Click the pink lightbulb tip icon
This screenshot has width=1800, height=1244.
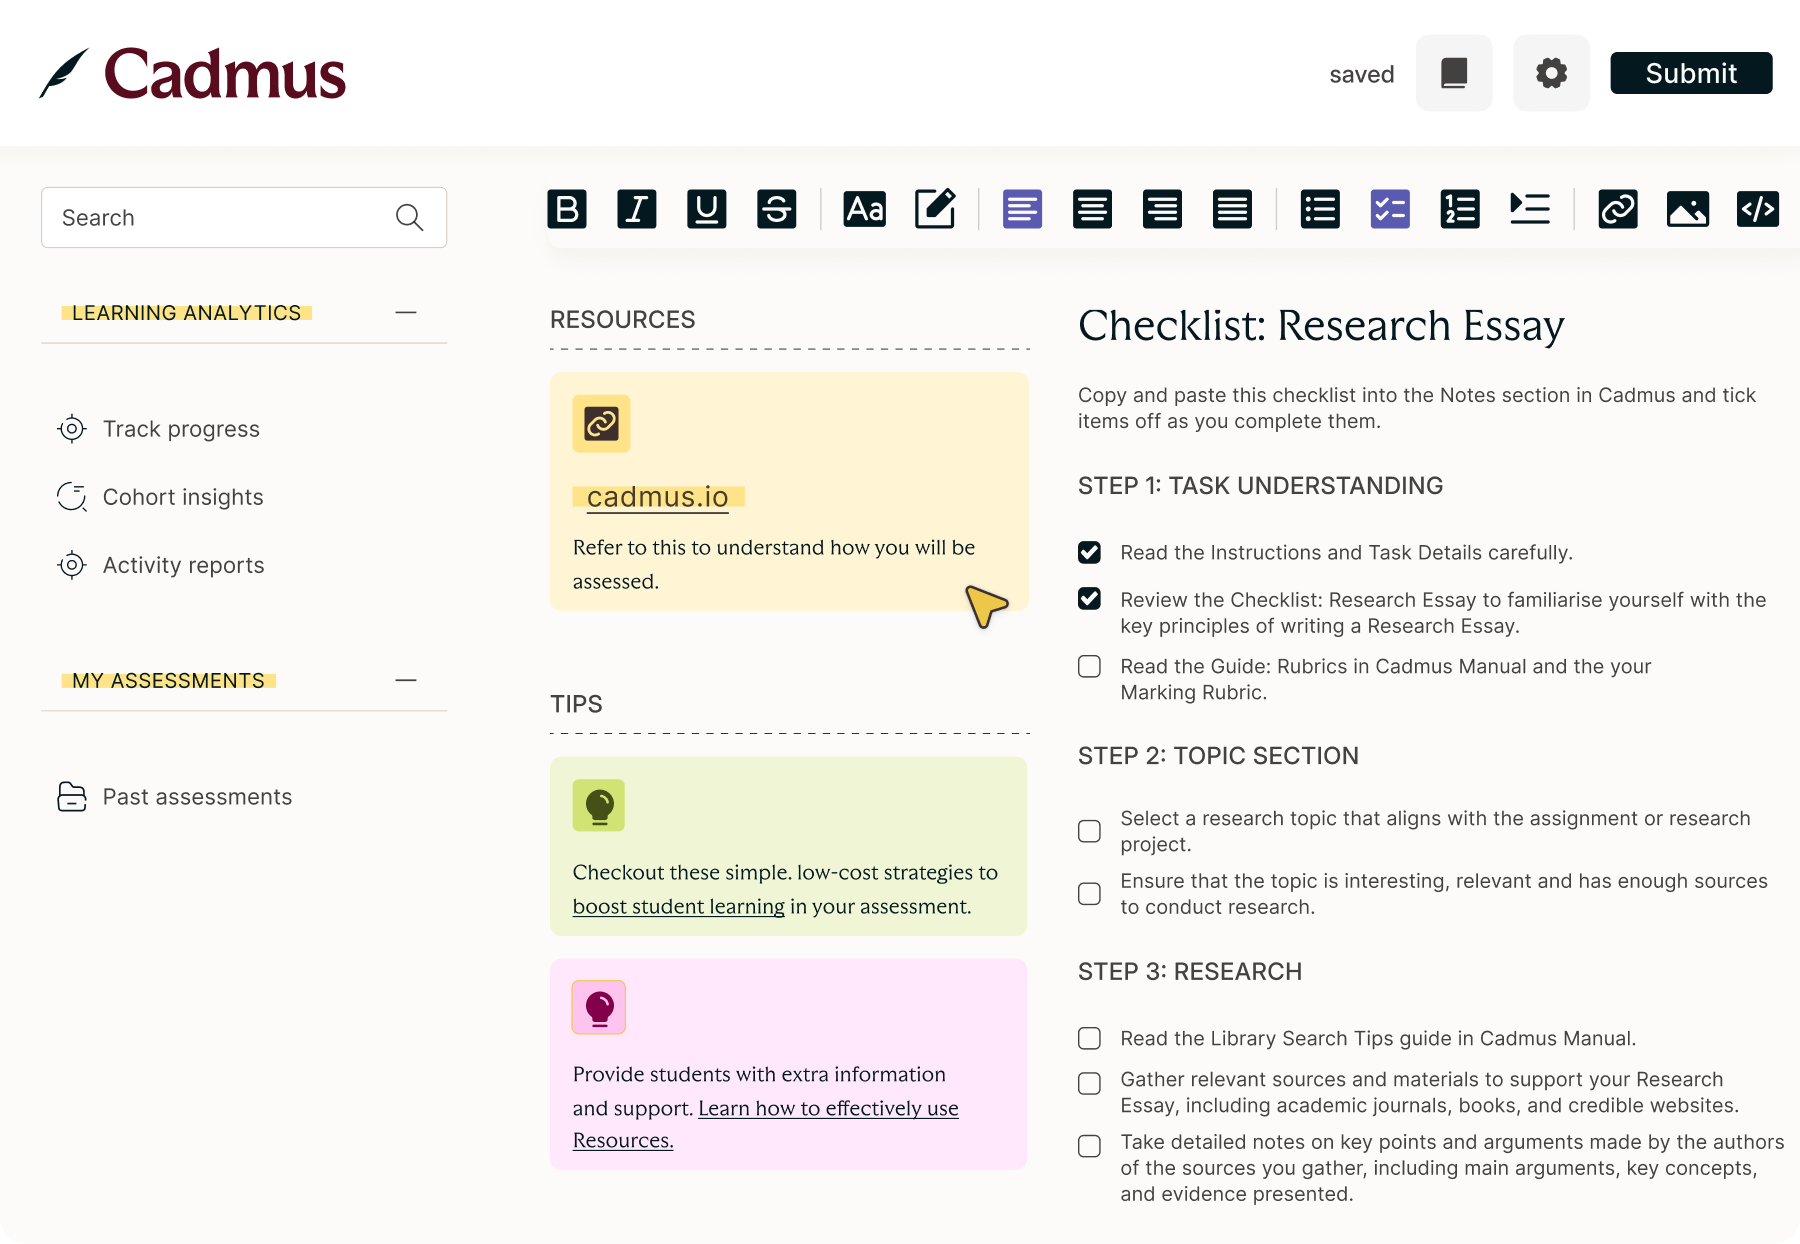click(599, 1007)
